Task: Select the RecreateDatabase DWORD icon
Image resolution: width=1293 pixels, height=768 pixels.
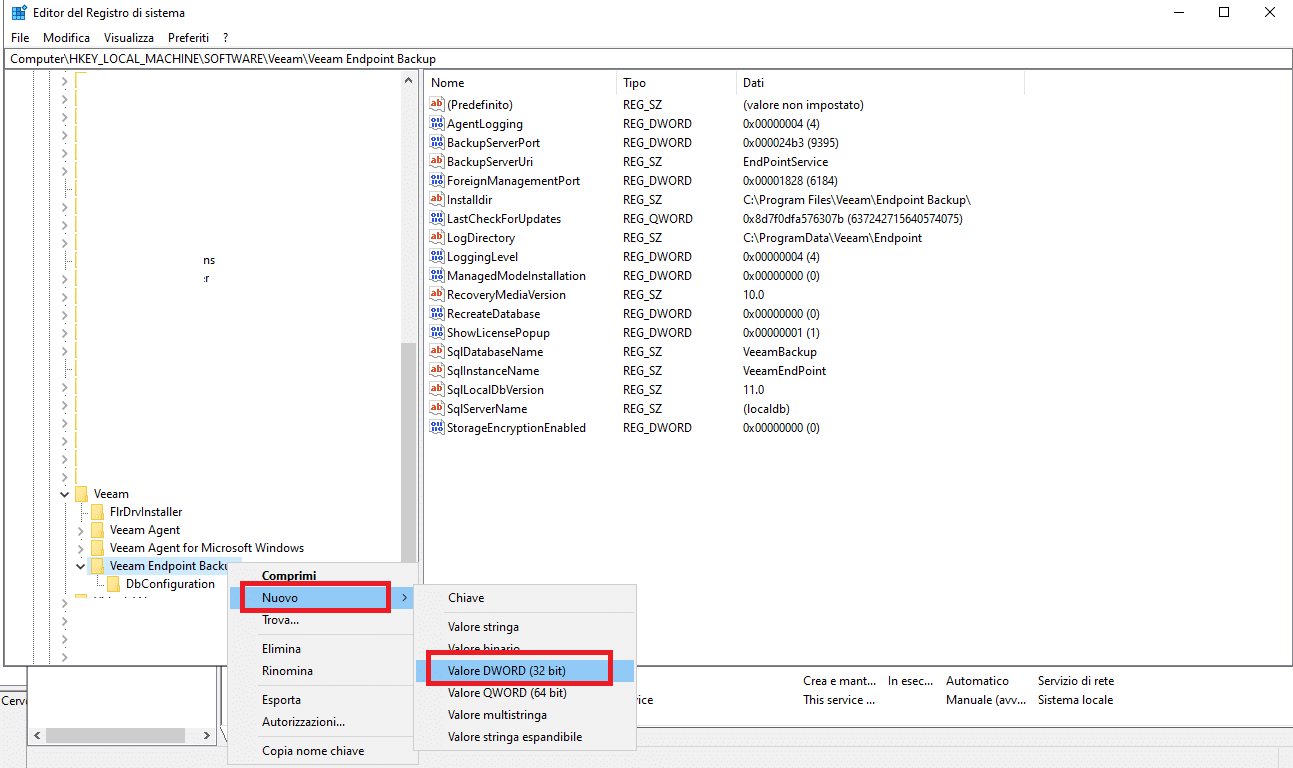Action: (x=436, y=313)
